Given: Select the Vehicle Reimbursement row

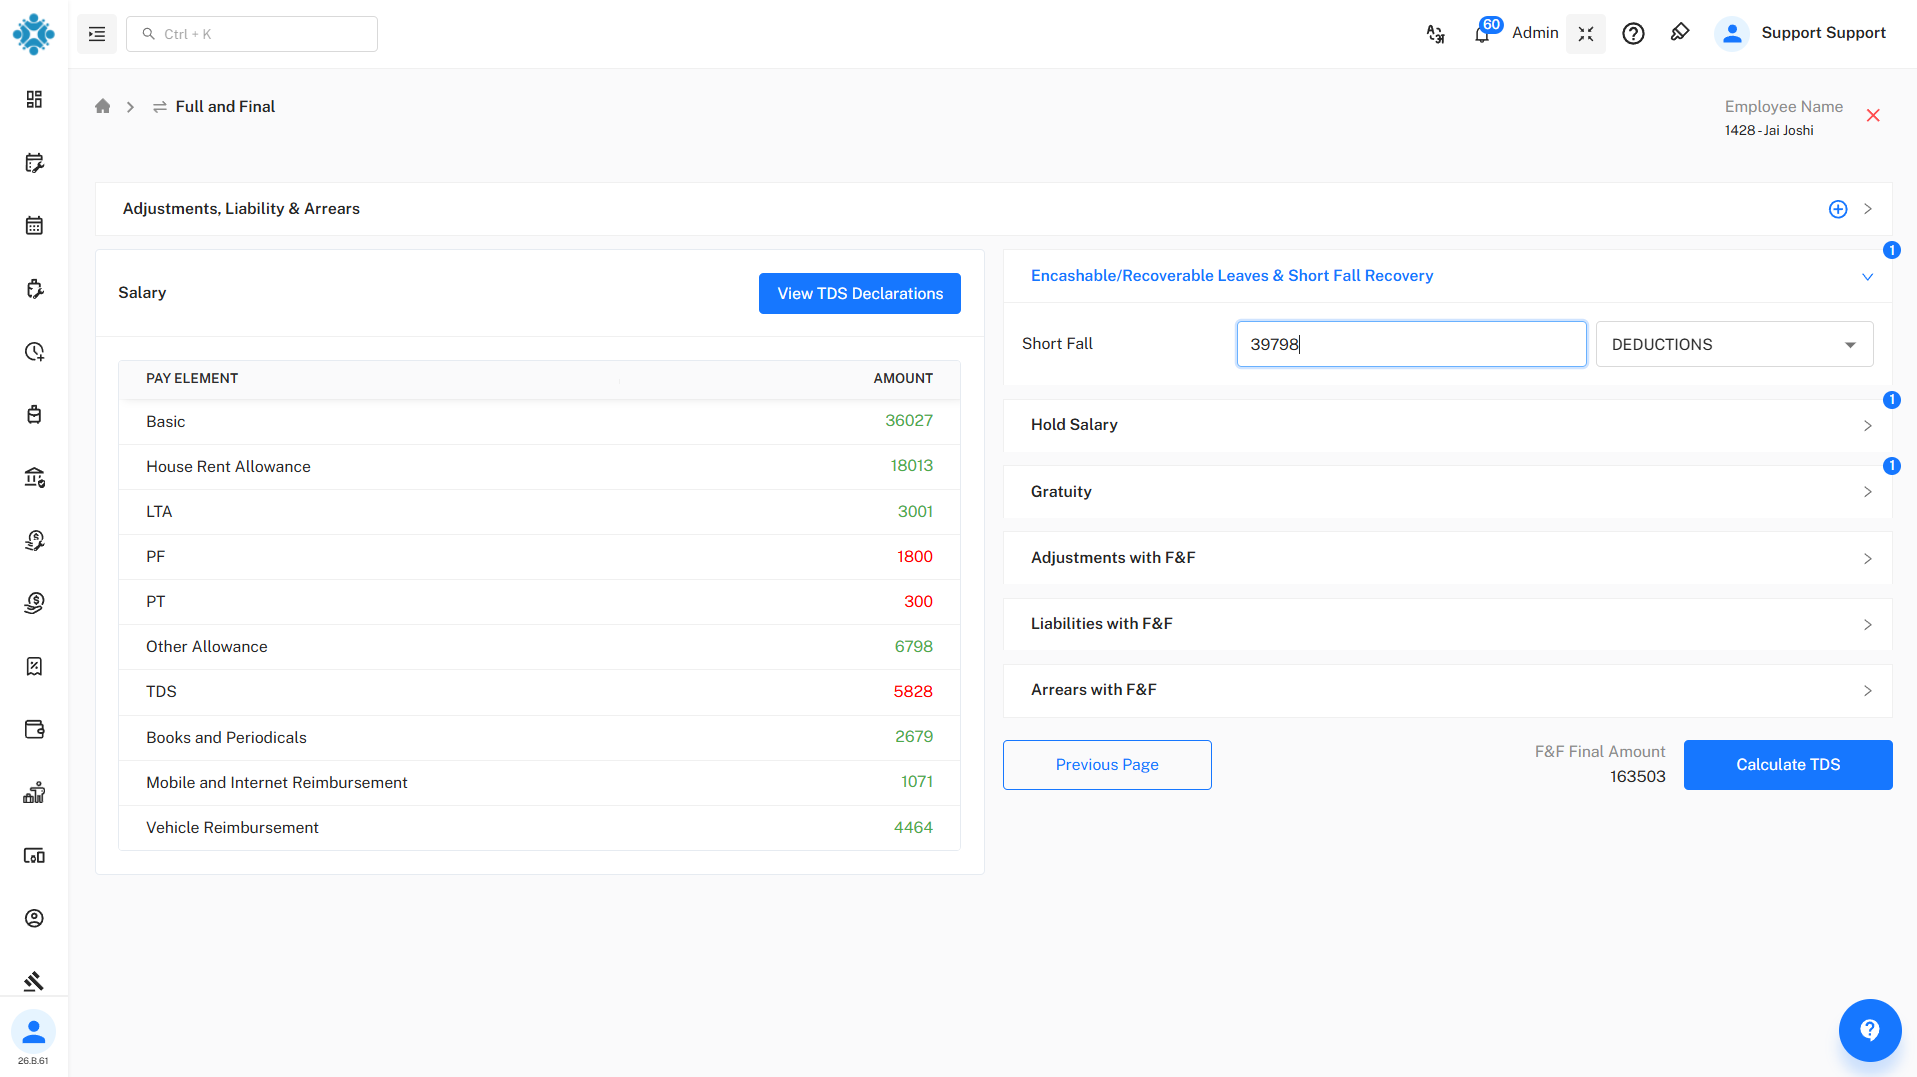Looking at the screenshot, I should [539, 828].
